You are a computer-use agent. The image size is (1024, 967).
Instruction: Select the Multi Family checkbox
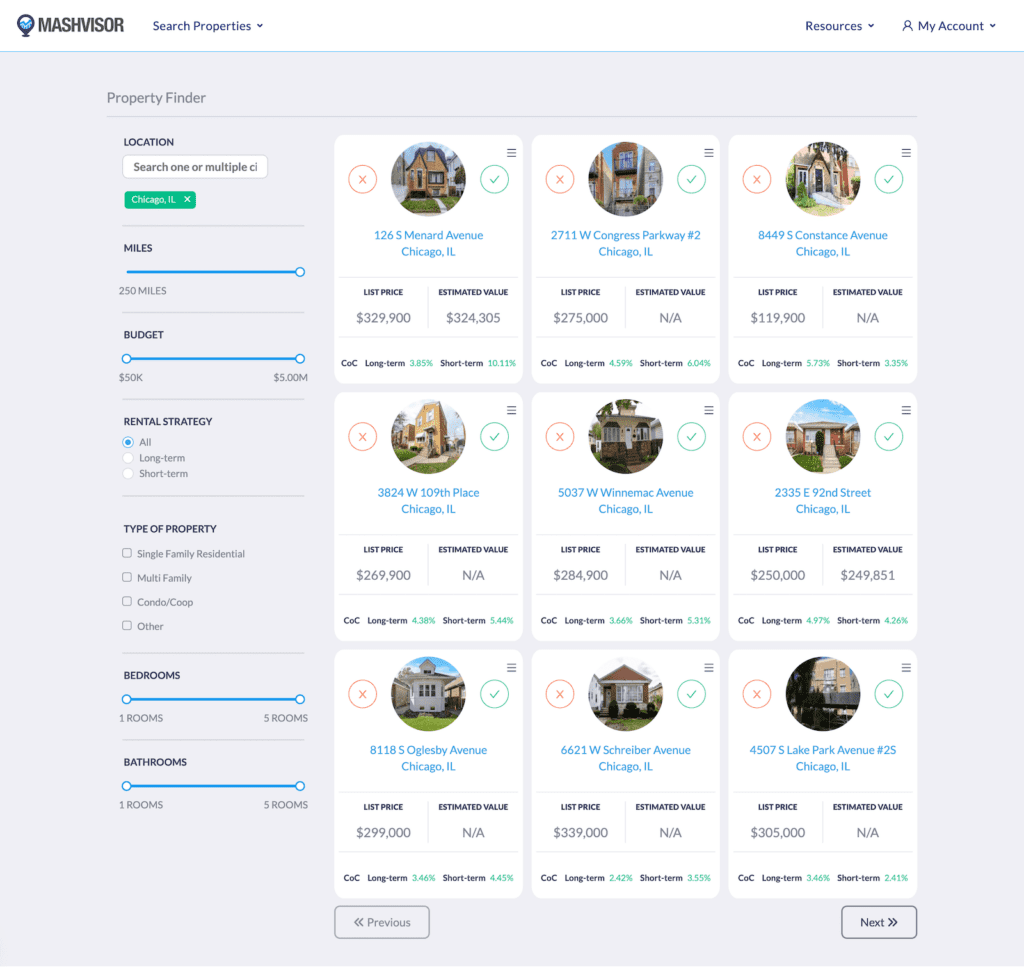click(127, 577)
